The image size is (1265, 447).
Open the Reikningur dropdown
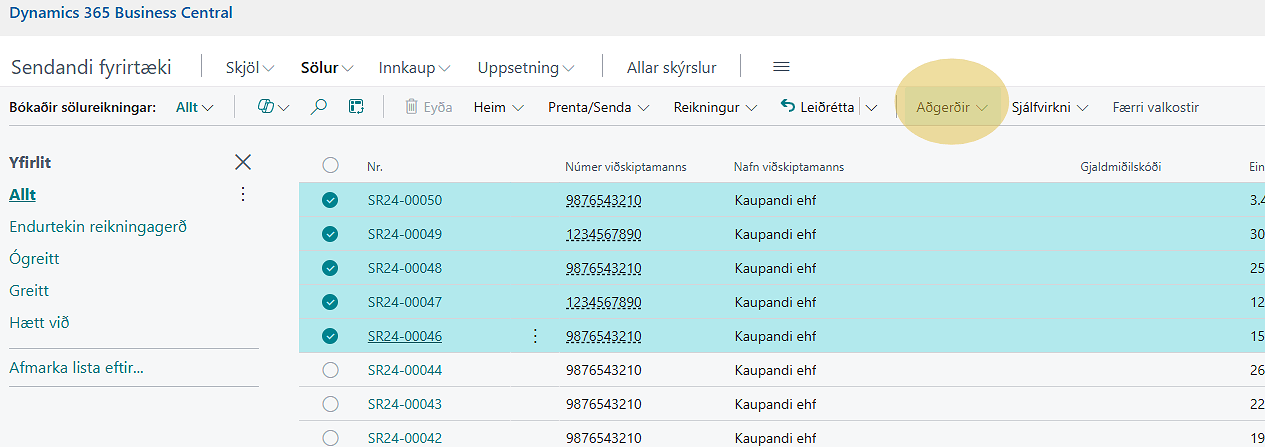point(715,107)
